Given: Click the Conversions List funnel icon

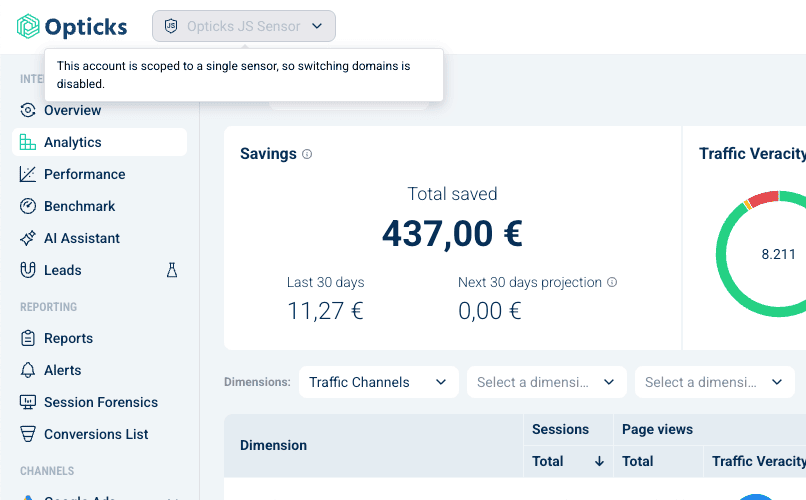Looking at the screenshot, I should tap(28, 434).
